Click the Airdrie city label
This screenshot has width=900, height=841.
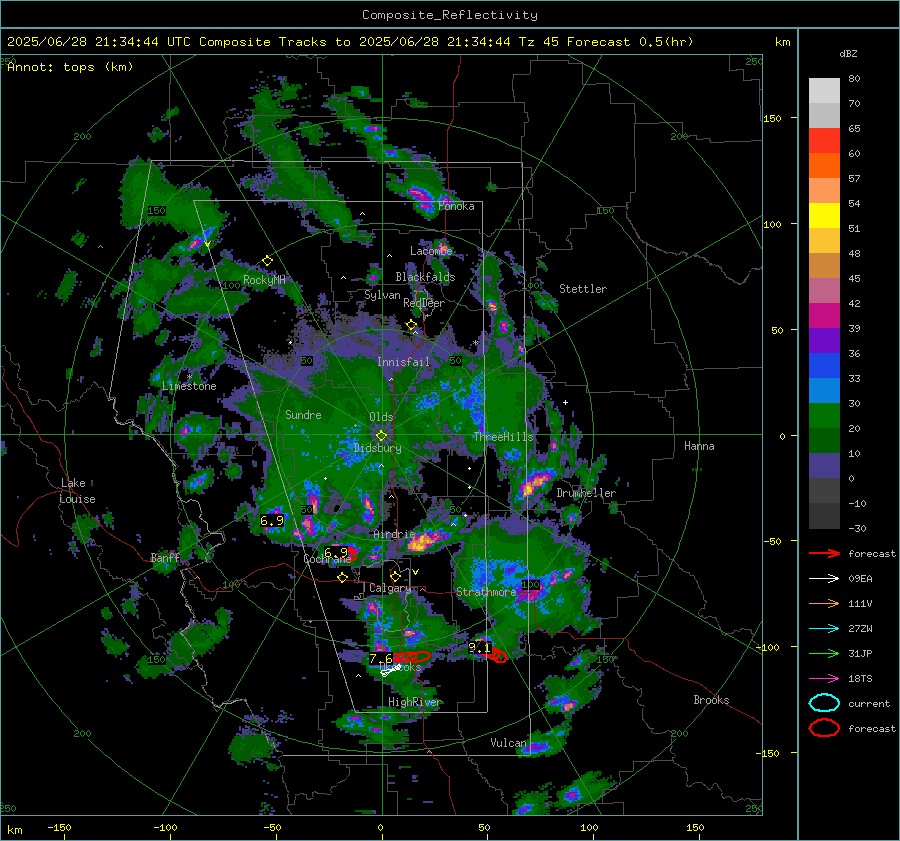[394, 534]
